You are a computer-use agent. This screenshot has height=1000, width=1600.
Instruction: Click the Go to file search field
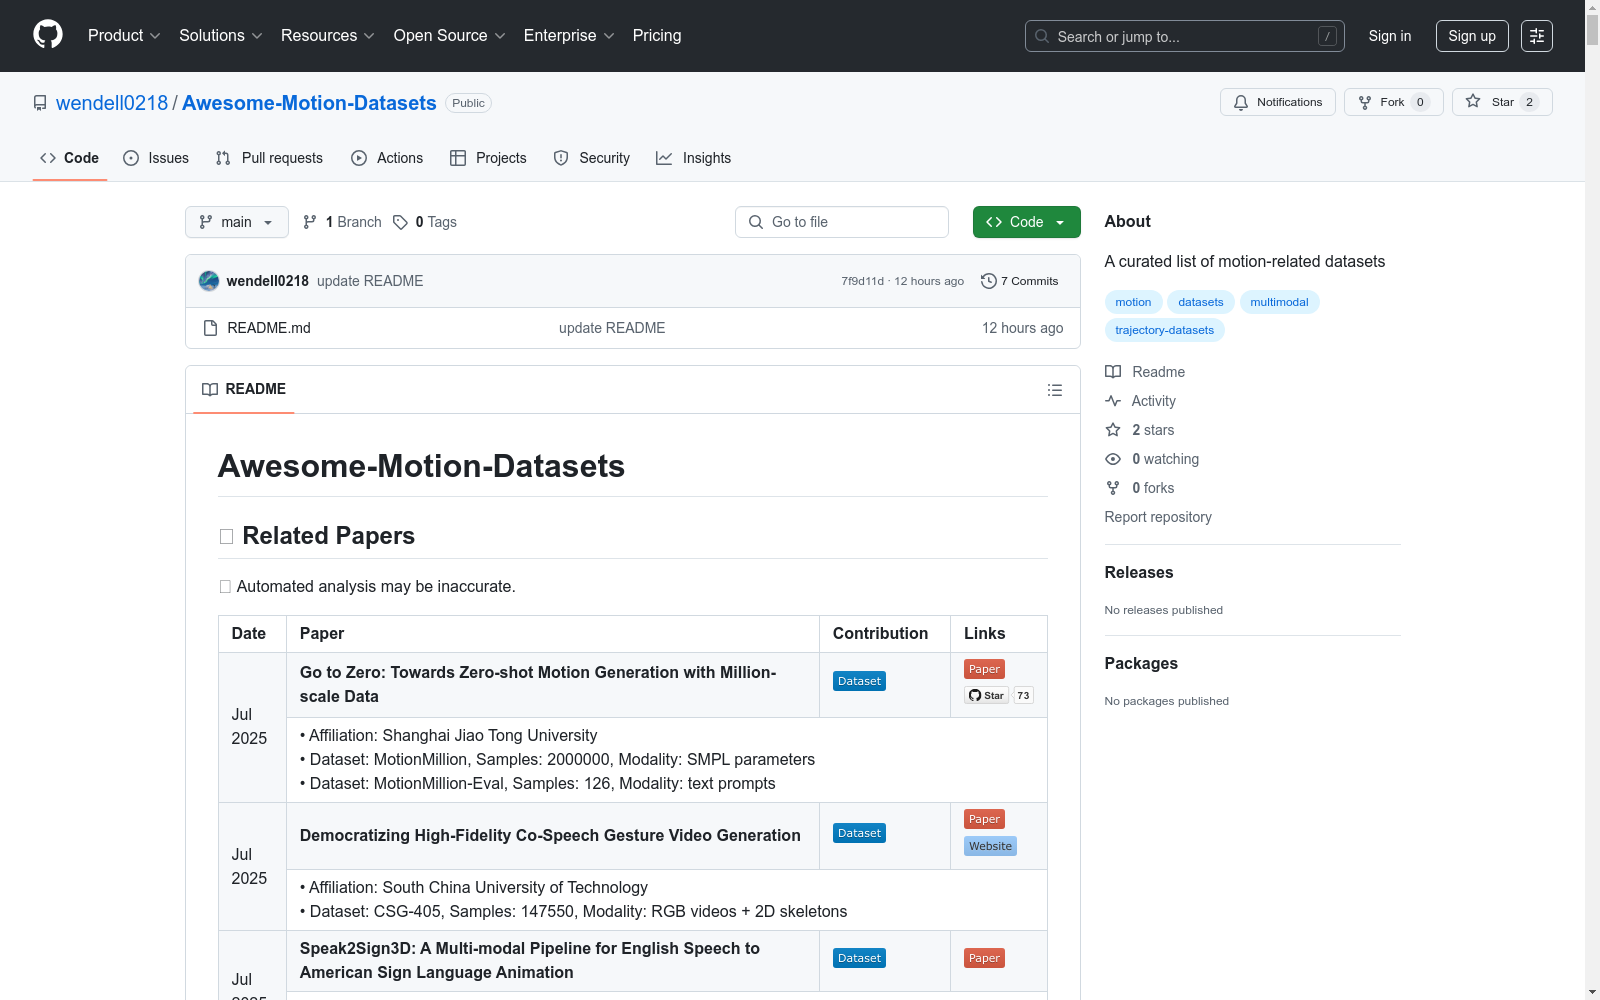[x=841, y=222]
